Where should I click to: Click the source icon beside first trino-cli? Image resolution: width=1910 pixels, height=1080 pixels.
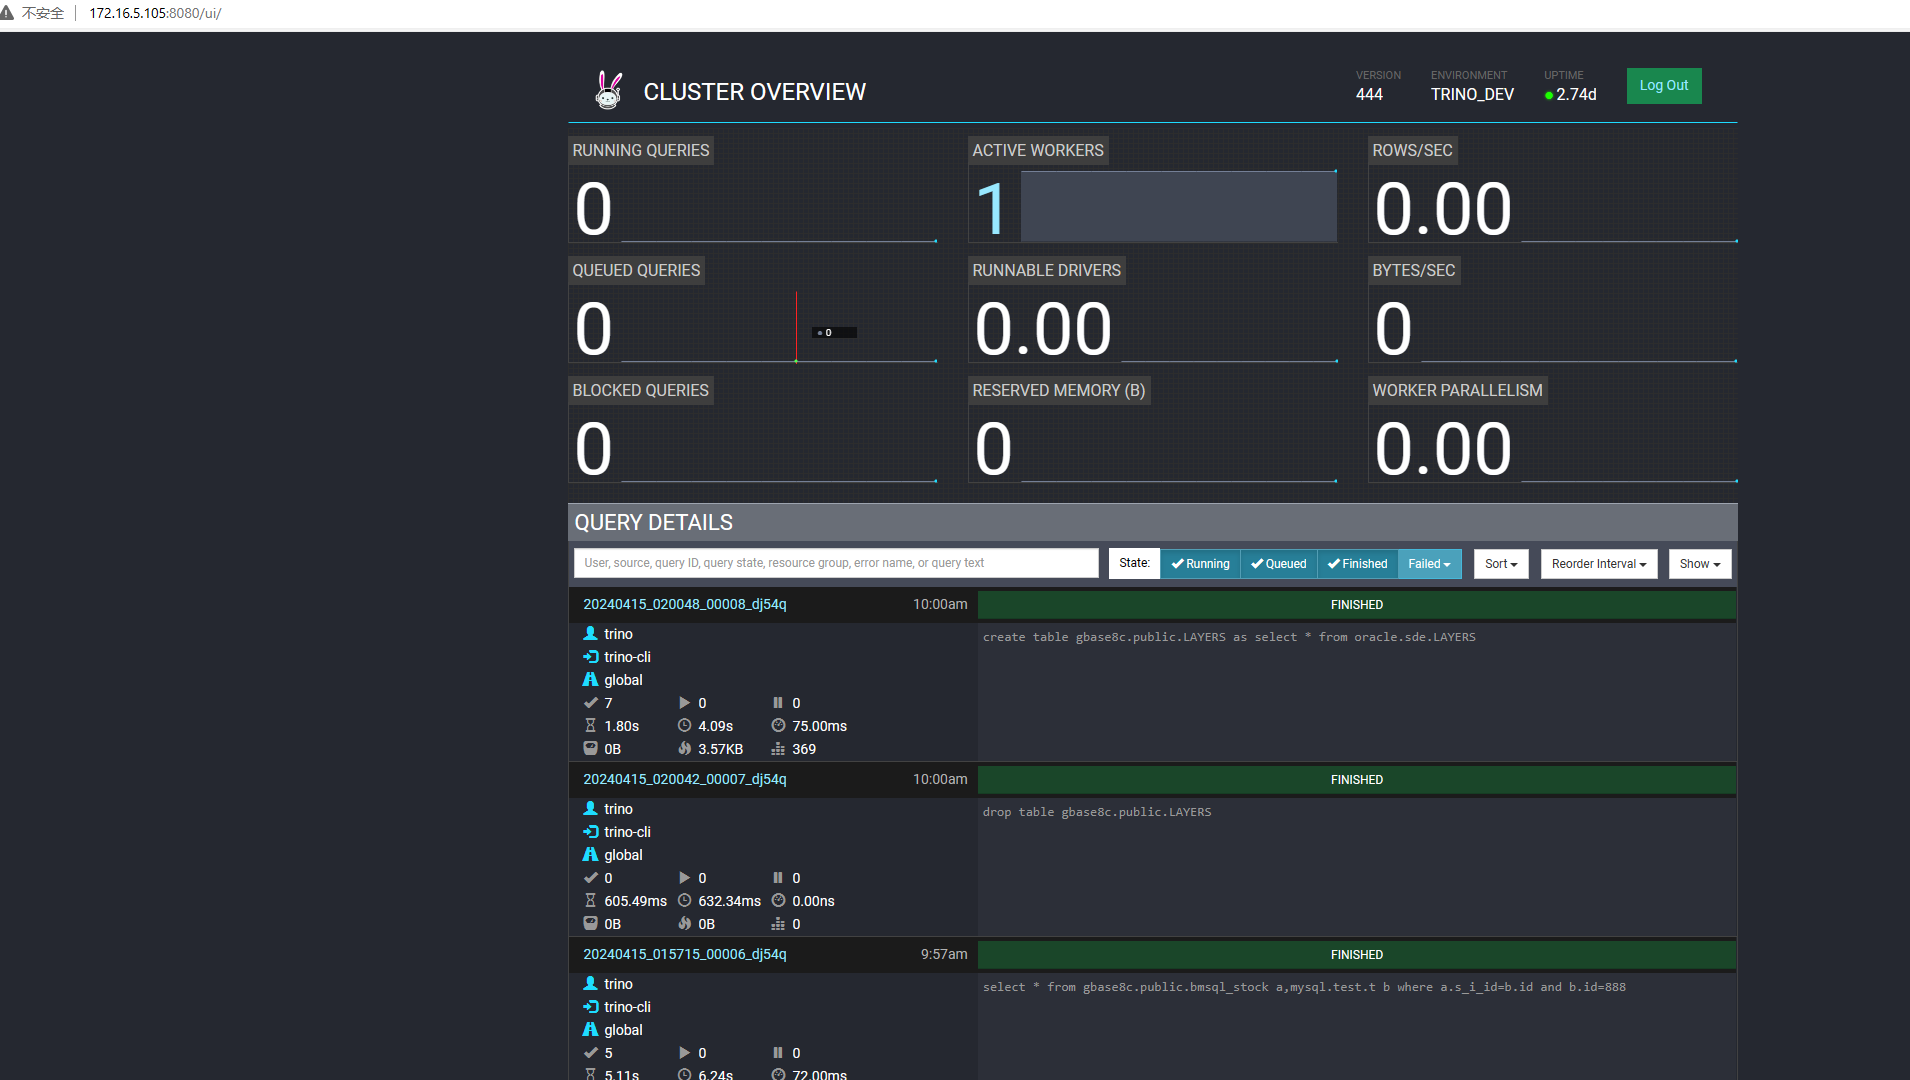pyautogui.click(x=590, y=656)
